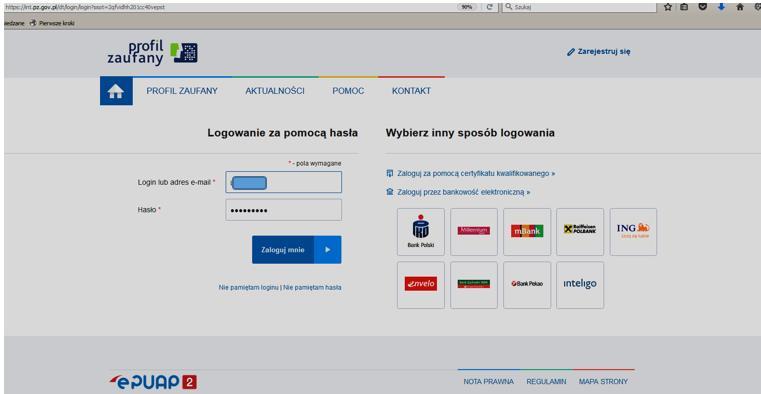Screen dimensions: 761x394
Task: Click the browser Szukaj search box
Action: [579, 7]
